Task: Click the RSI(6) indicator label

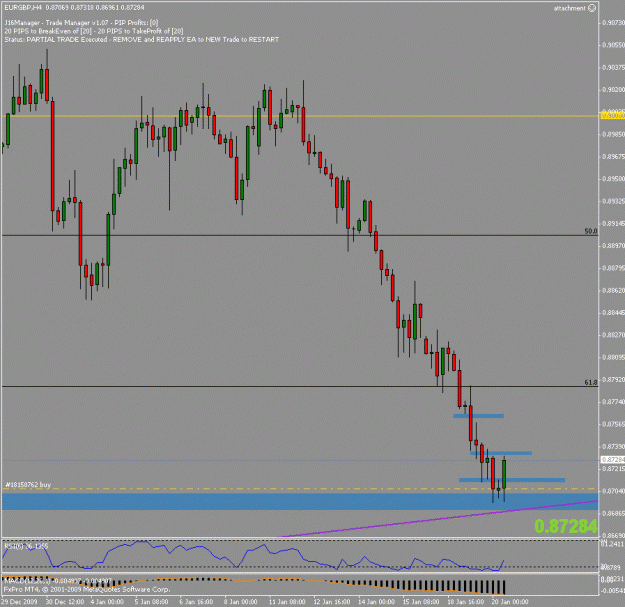Action: tap(26, 546)
